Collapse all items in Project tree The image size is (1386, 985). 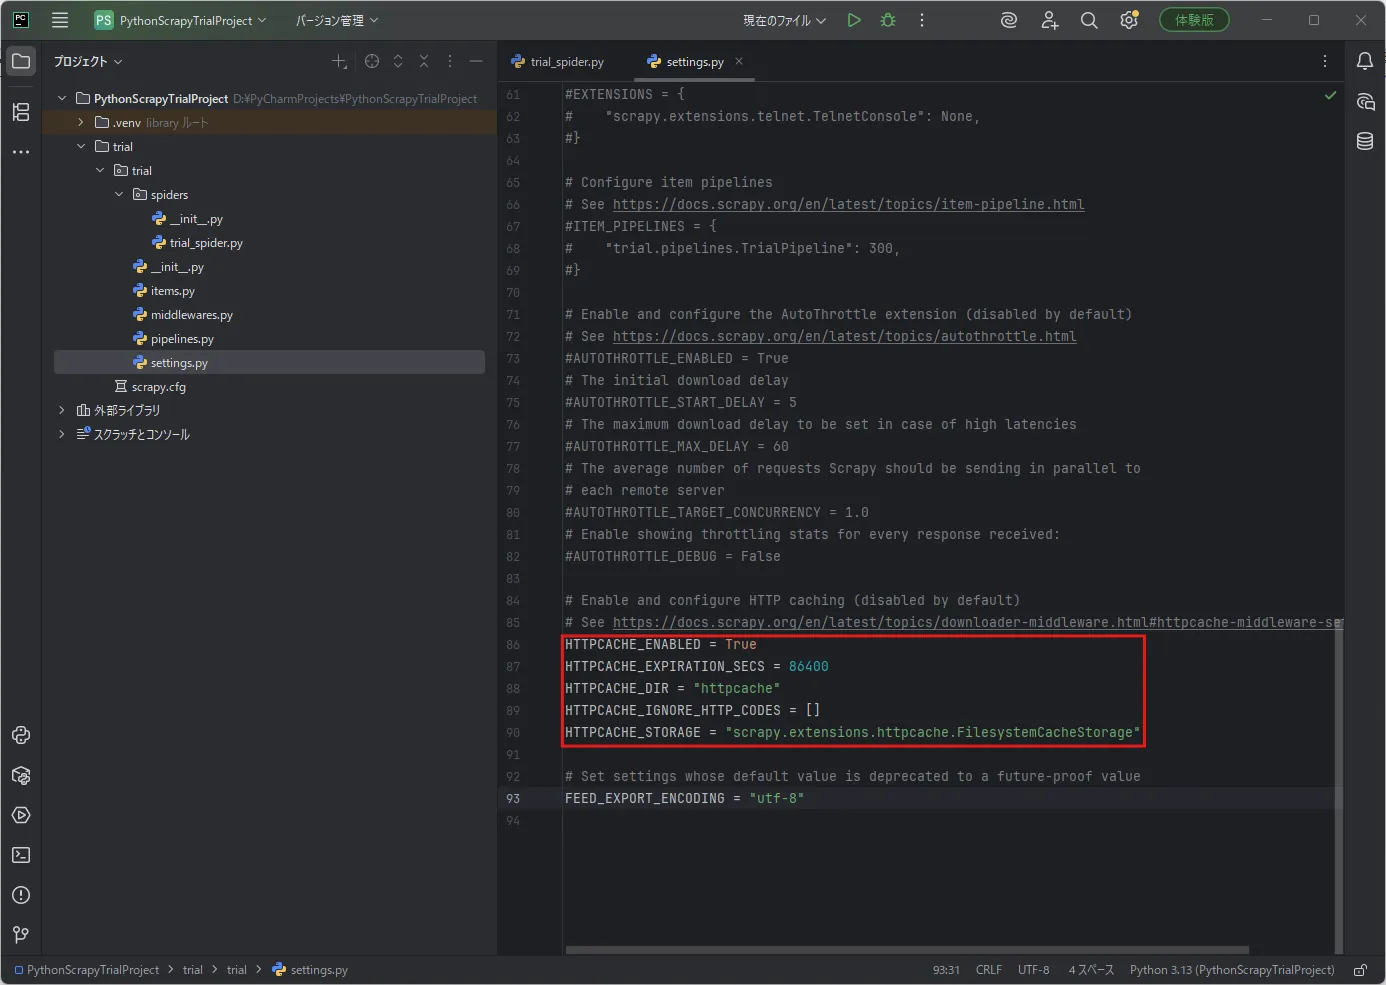pyautogui.click(x=424, y=61)
